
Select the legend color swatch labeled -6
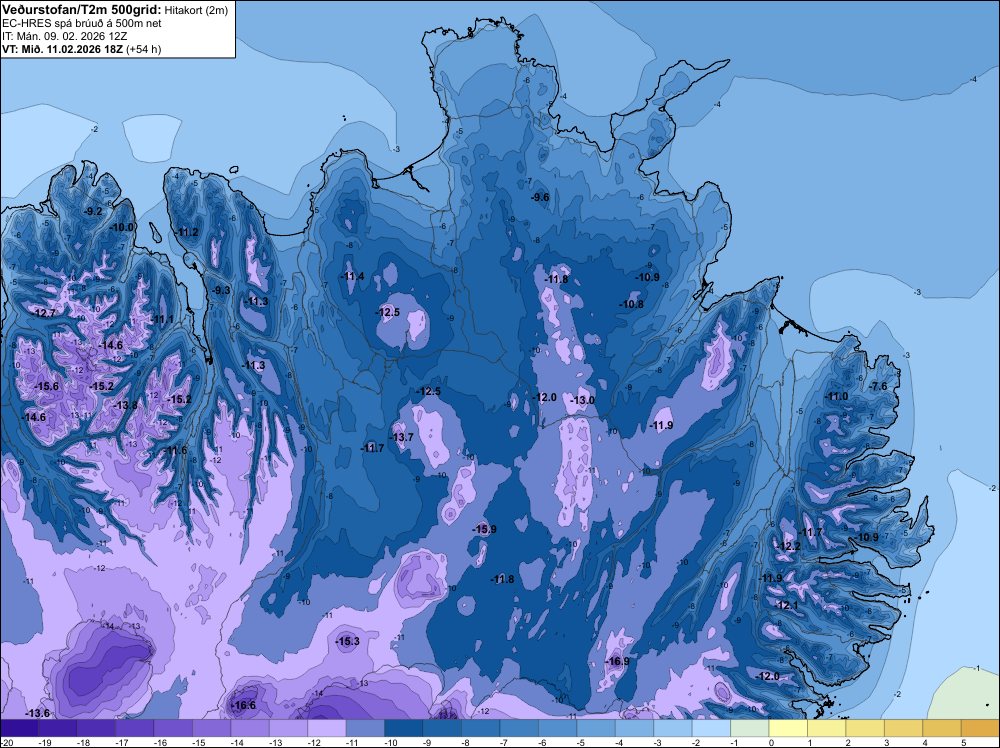pyautogui.click(x=557, y=728)
